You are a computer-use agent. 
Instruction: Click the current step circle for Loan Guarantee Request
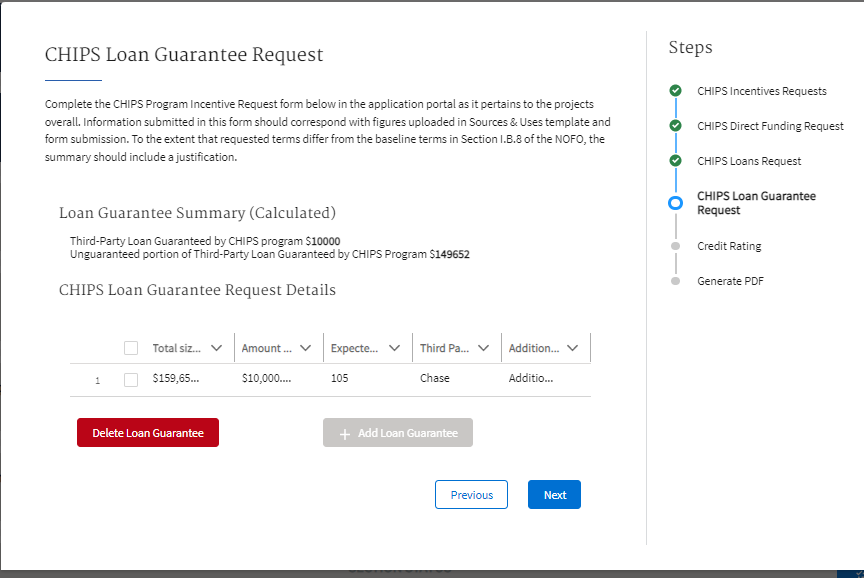coord(676,203)
